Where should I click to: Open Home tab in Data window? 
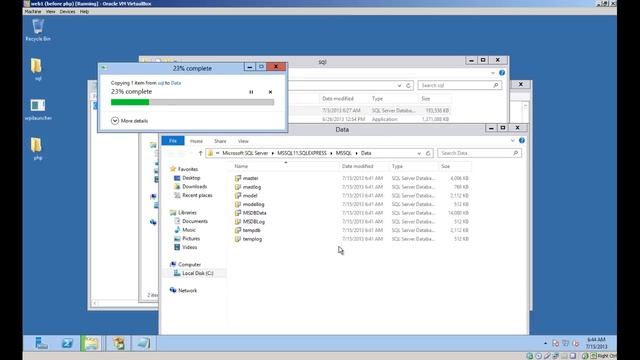click(196, 141)
